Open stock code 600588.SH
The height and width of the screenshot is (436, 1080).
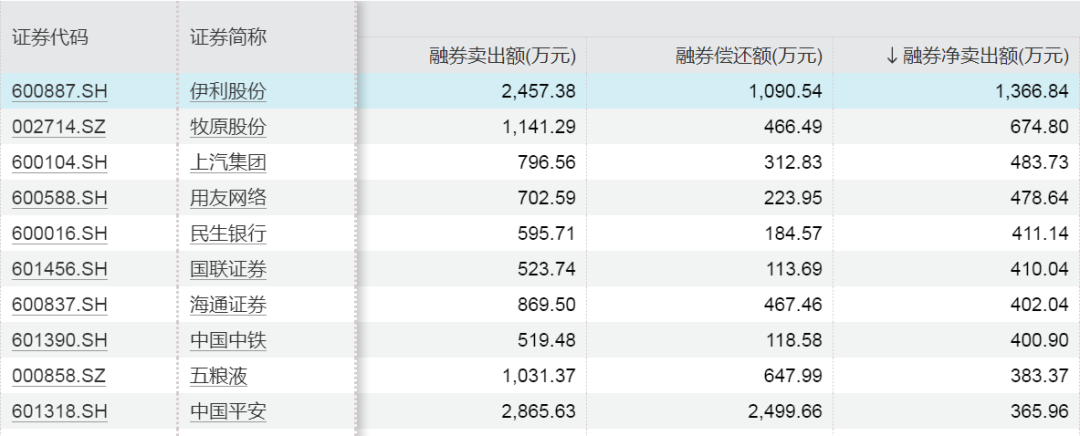(59, 199)
